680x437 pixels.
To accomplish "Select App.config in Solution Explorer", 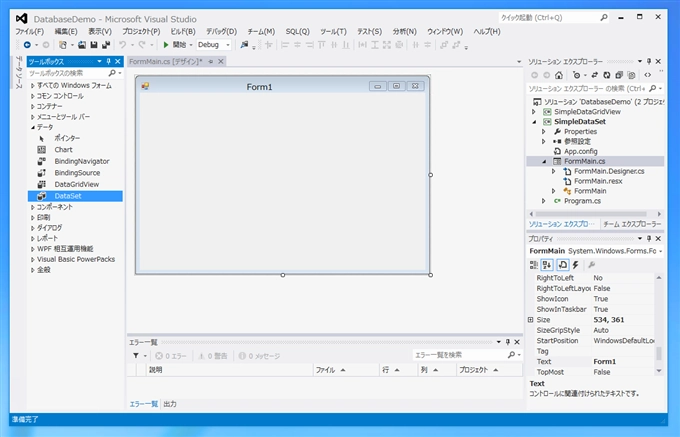I will pos(580,151).
